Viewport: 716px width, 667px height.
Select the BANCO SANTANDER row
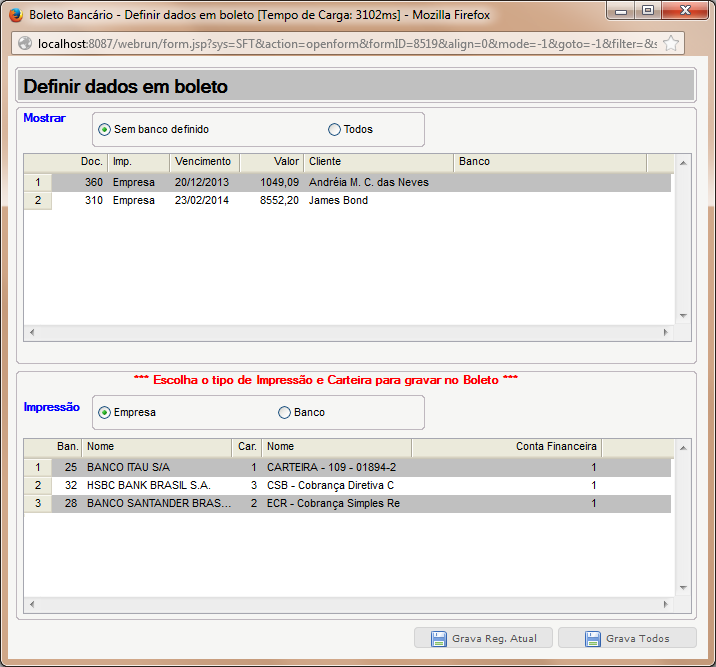click(347, 504)
